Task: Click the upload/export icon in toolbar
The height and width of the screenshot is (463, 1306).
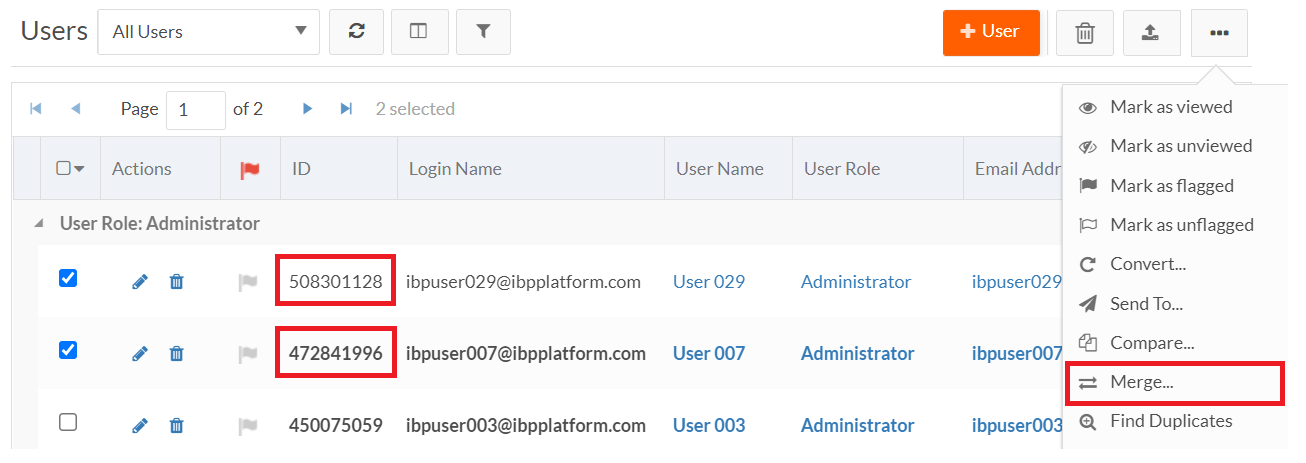Action: (1150, 33)
